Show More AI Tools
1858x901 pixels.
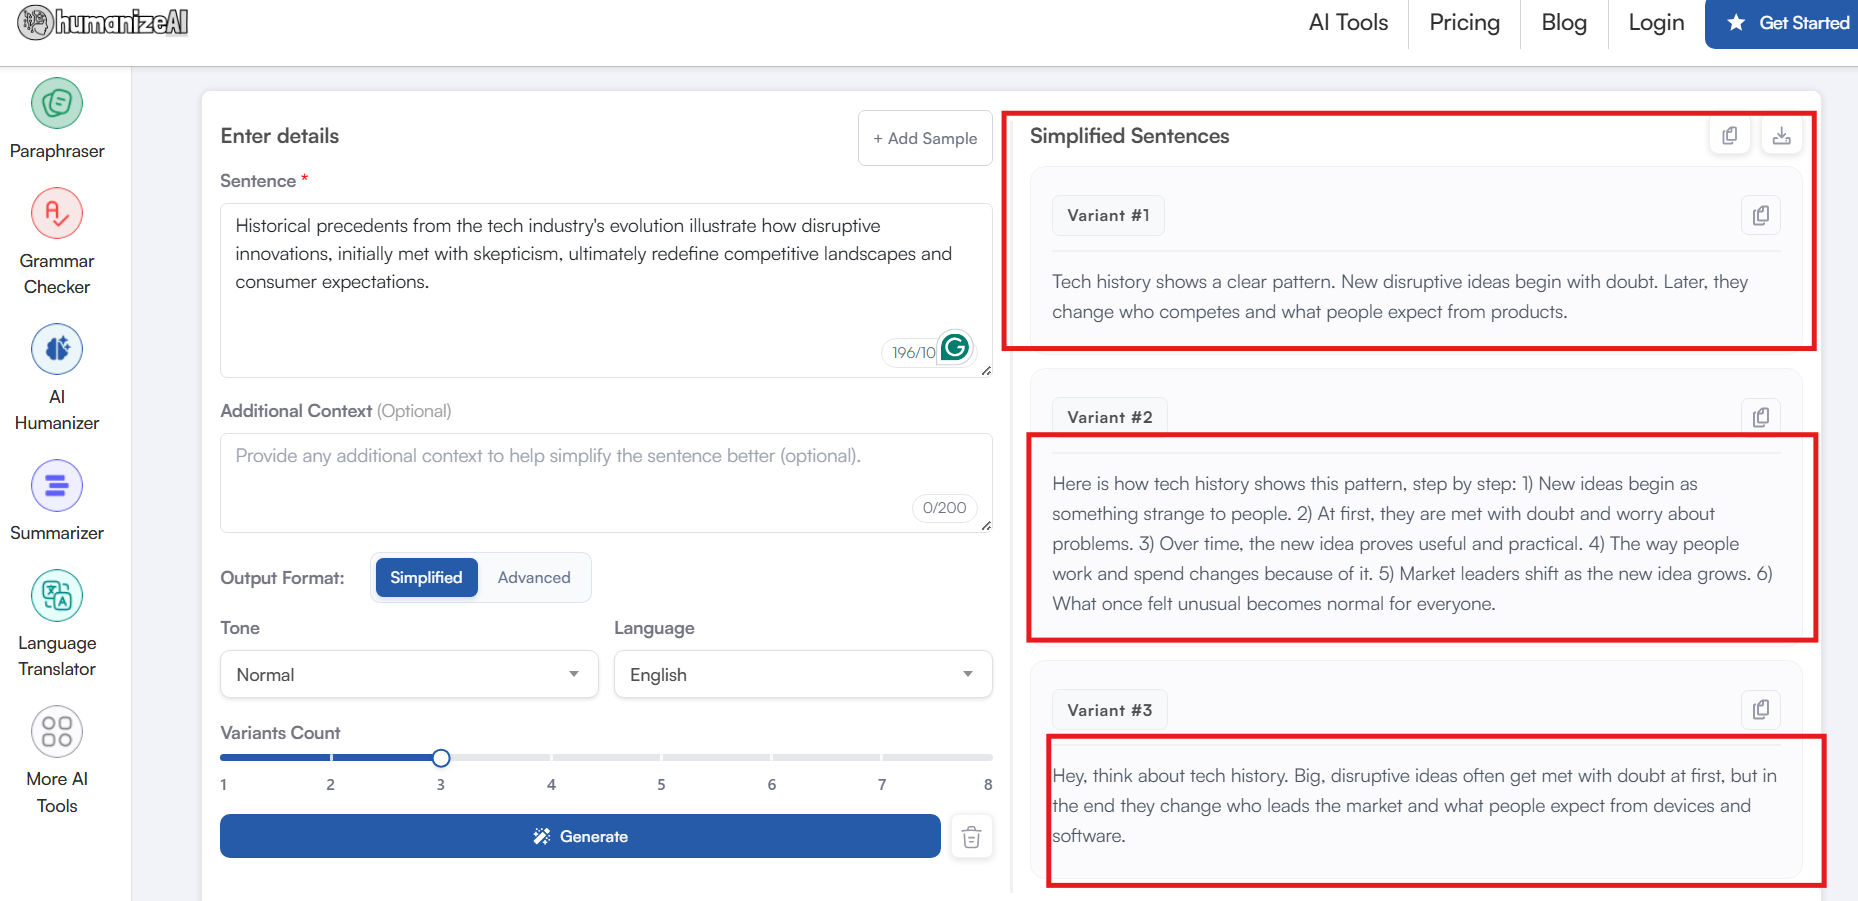[x=57, y=732]
